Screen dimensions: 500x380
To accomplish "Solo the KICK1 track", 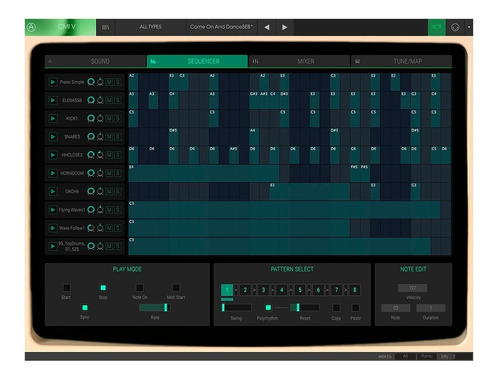I will pos(117,118).
